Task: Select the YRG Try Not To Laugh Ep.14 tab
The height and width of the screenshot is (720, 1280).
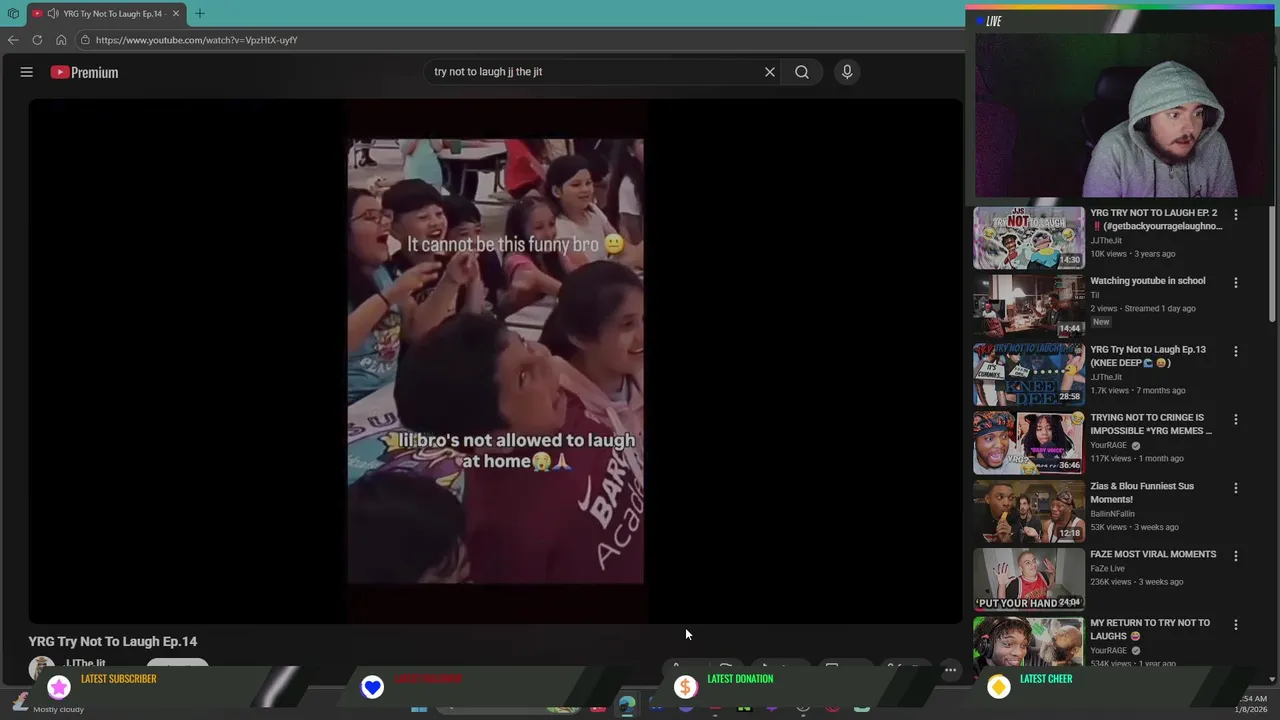Action: pos(106,14)
